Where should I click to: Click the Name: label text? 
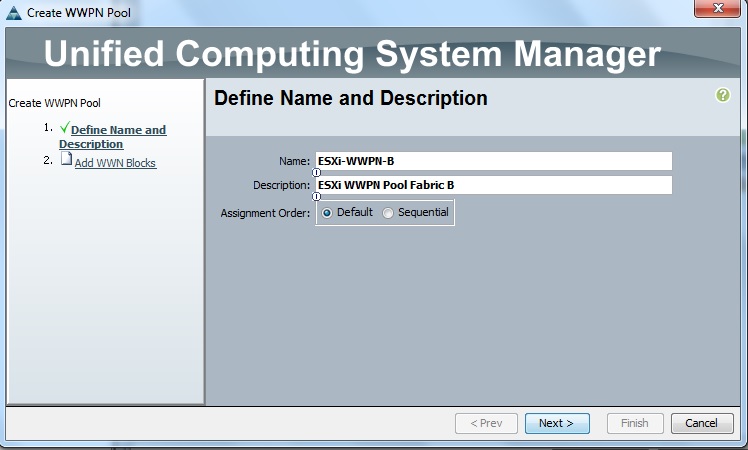pyautogui.click(x=294, y=161)
